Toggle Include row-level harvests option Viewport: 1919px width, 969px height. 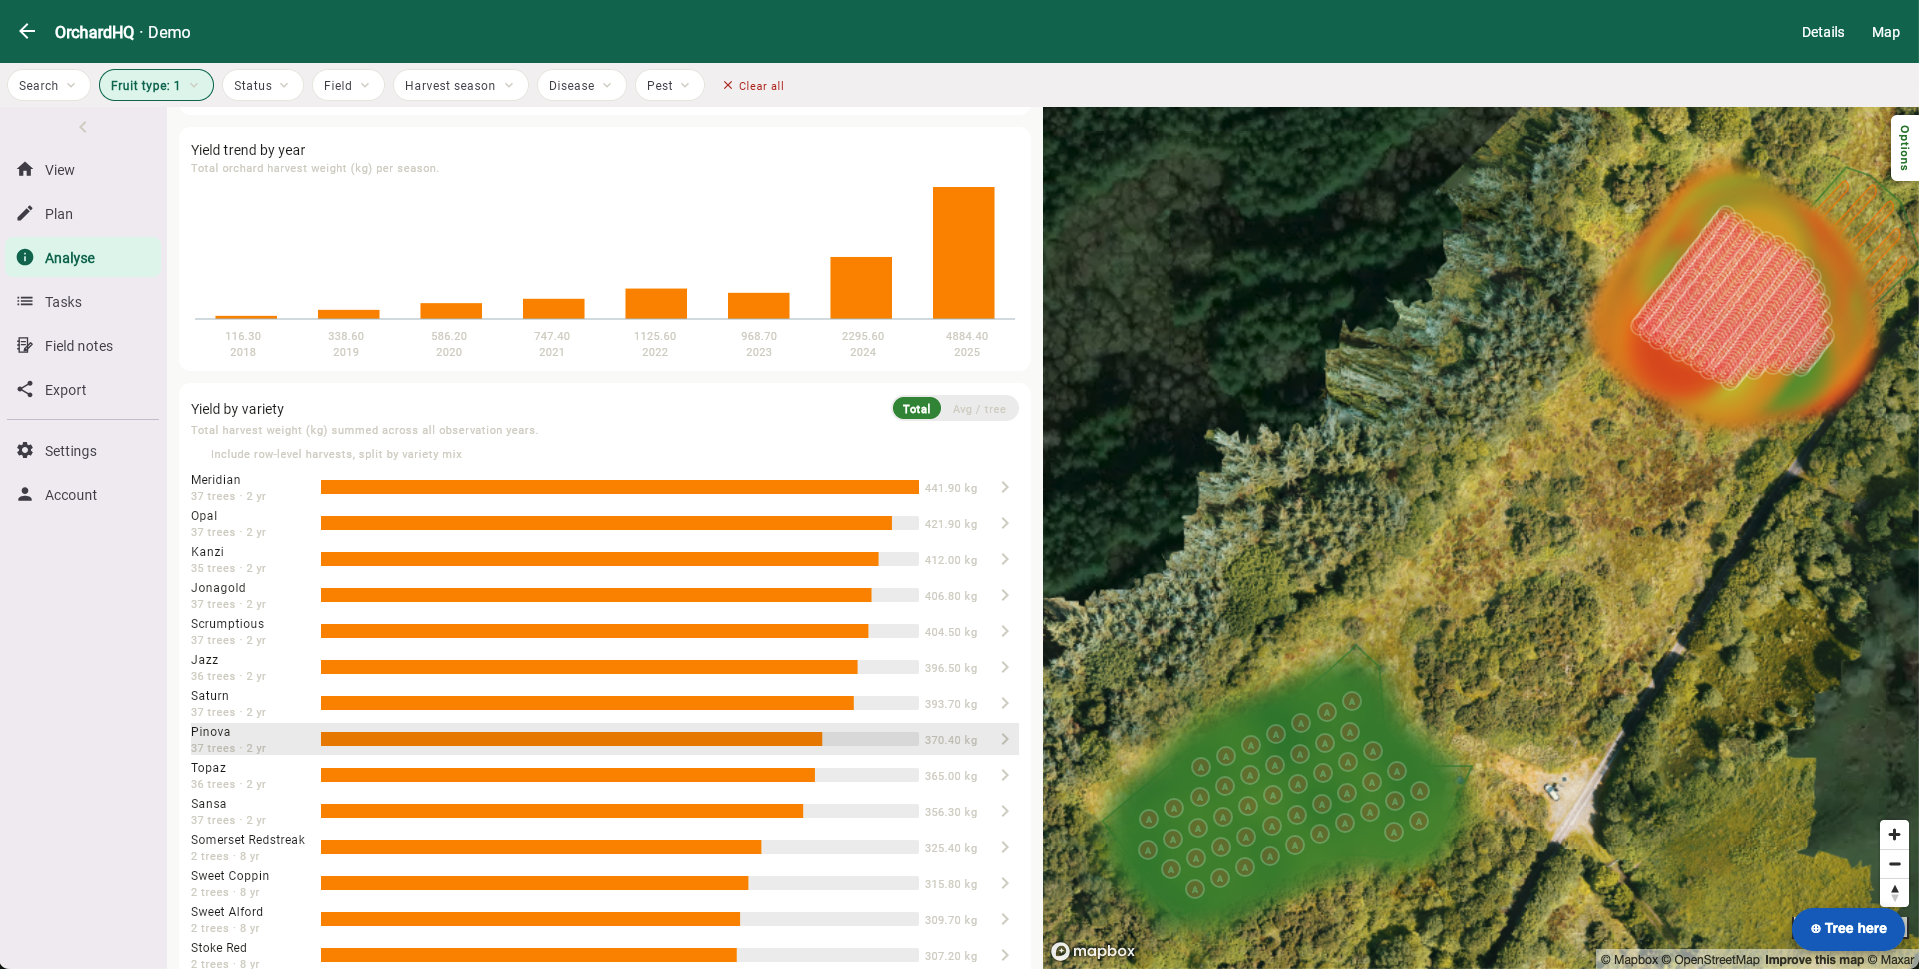coord(336,454)
